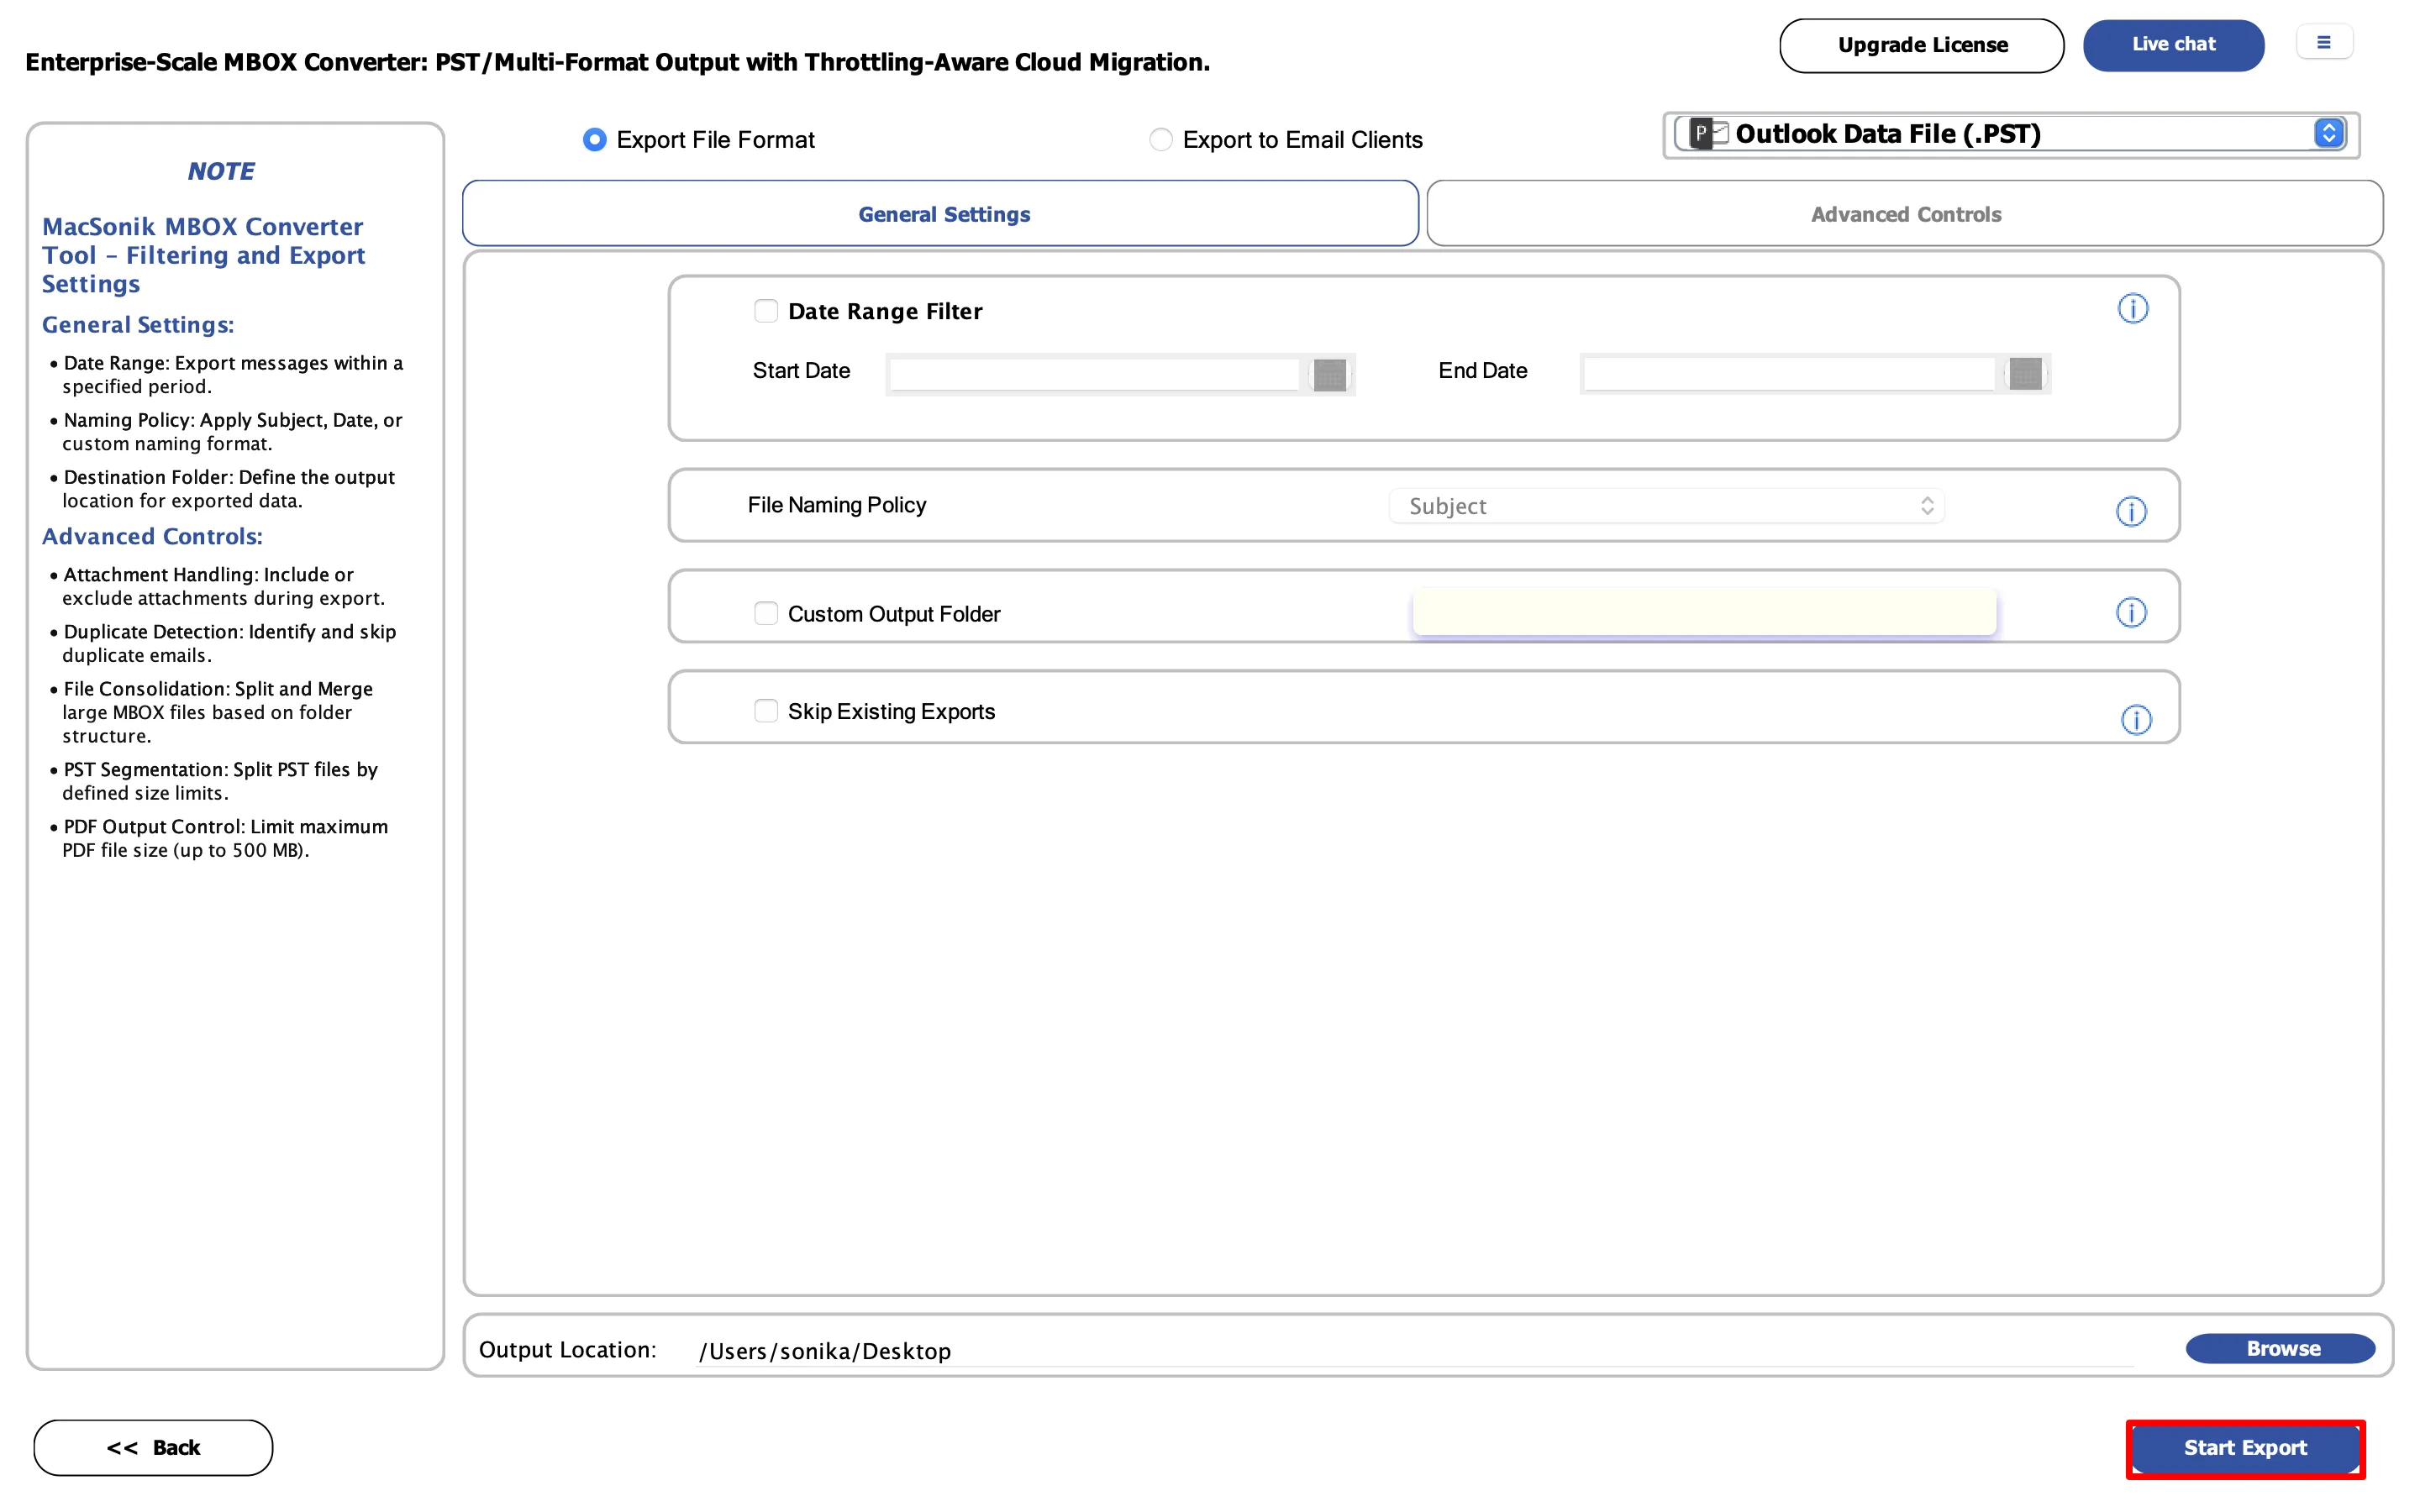Open Live chat
This screenshot has width=2420, height=1512.
[2173, 45]
